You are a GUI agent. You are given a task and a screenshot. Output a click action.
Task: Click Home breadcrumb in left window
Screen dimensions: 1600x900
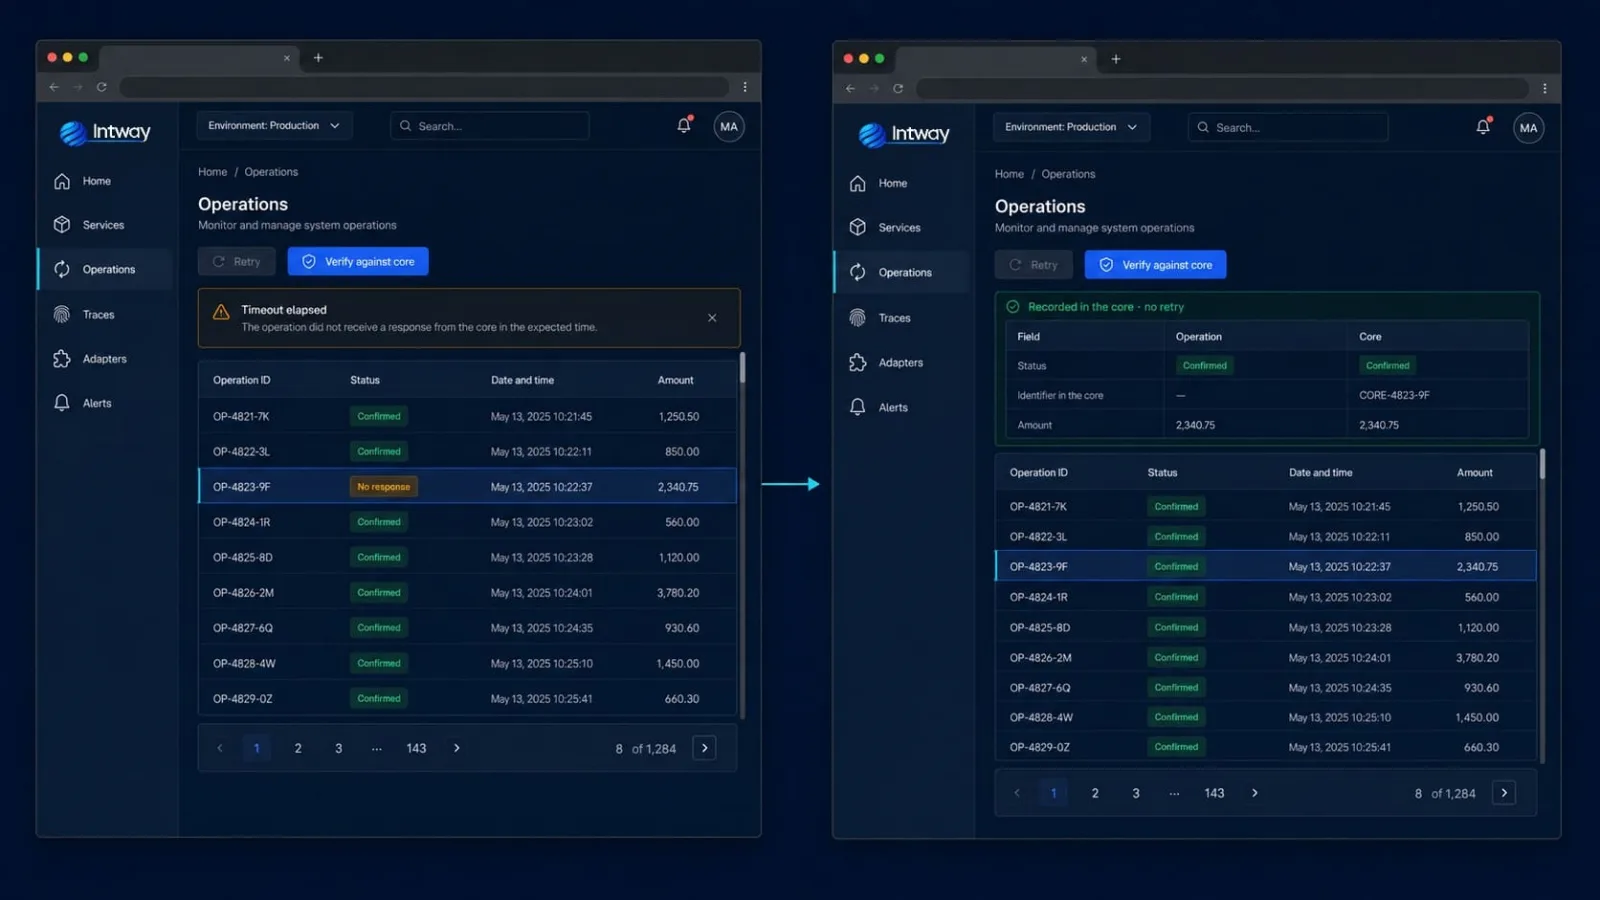212,172
